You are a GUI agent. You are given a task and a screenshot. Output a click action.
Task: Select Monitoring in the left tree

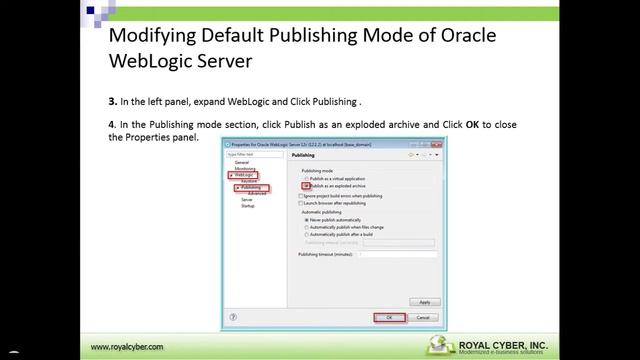(x=245, y=169)
